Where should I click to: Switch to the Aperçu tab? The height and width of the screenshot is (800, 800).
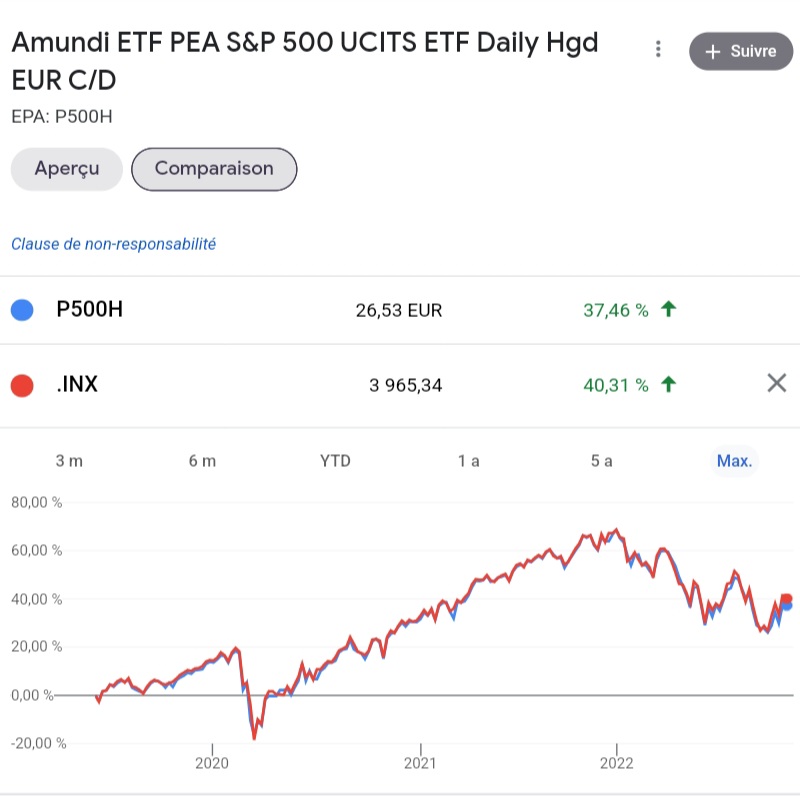67,169
